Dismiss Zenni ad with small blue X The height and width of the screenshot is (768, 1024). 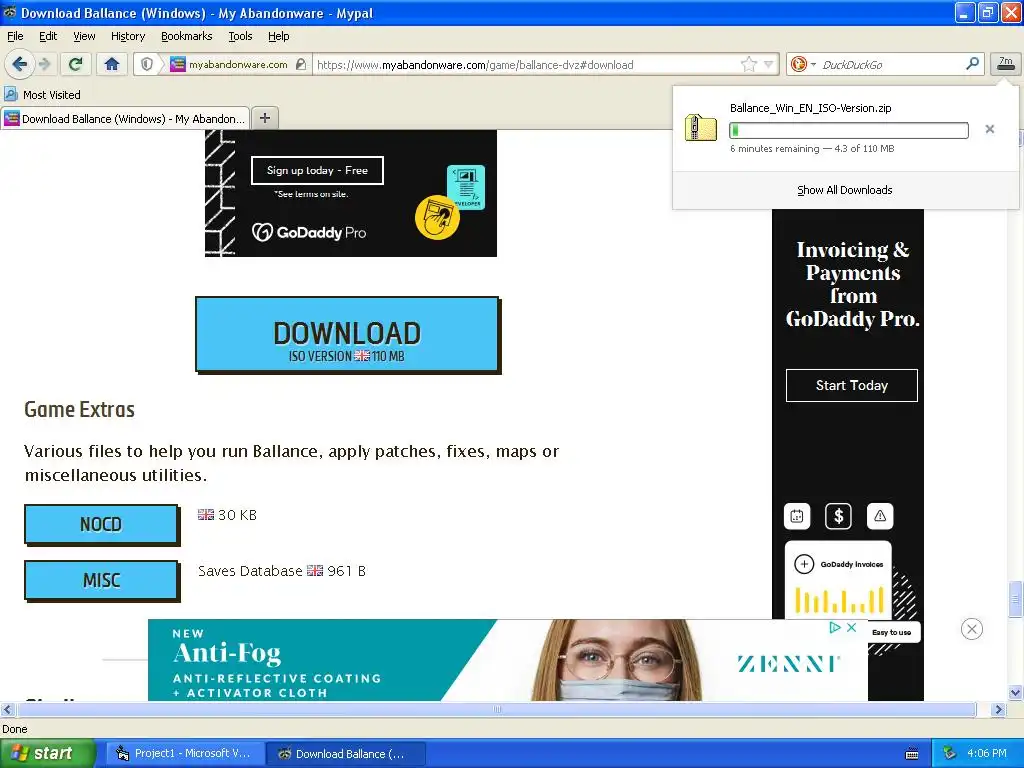tap(852, 628)
